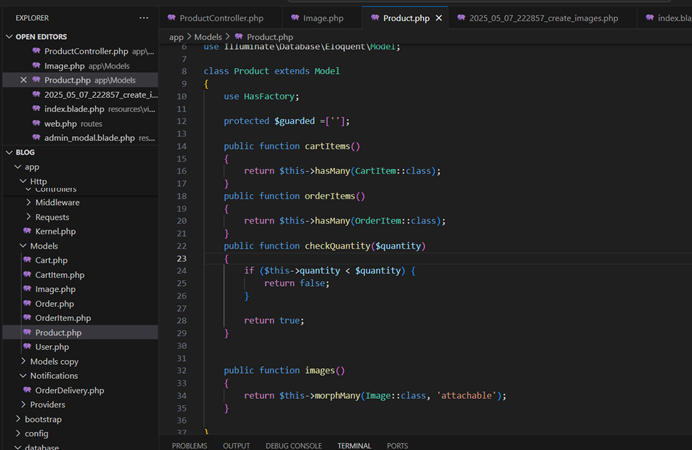
Task: Click the Explorer more actions ellipsis
Action: click(144, 18)
